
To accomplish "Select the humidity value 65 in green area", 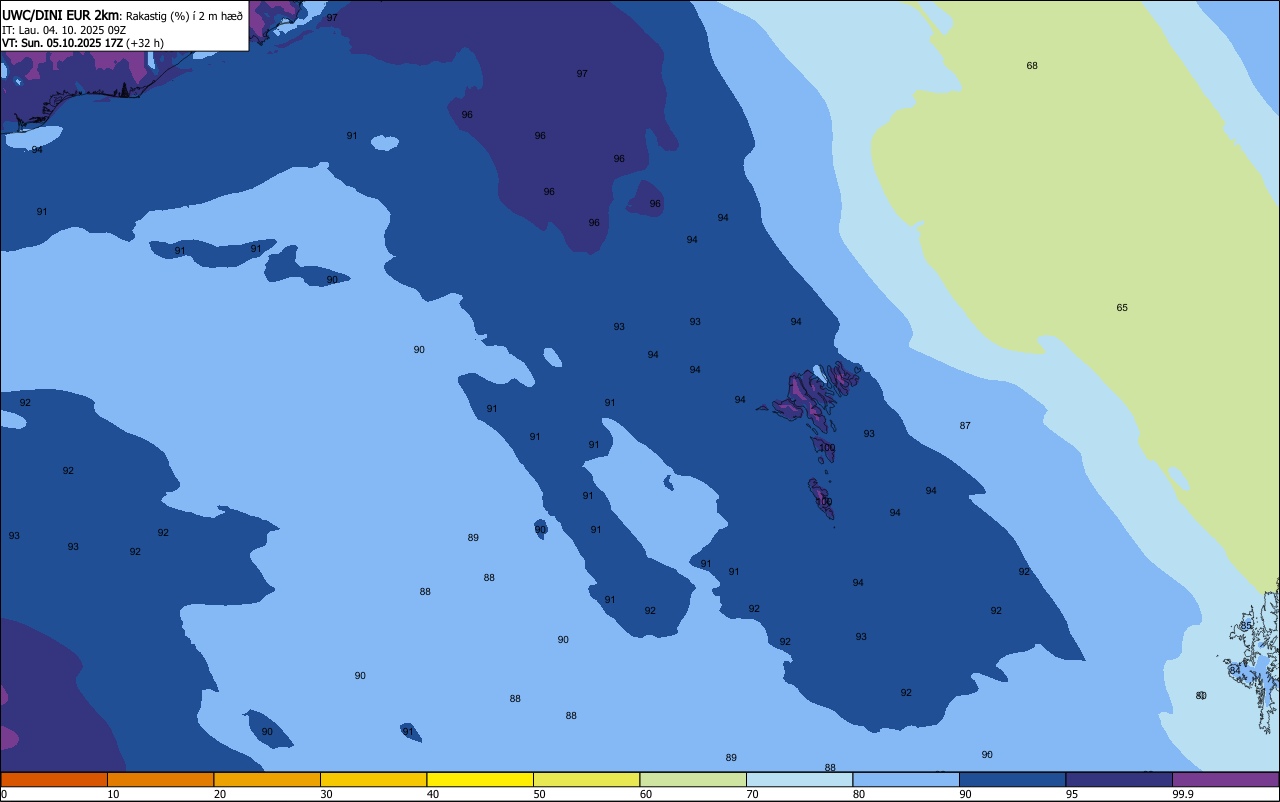I will click(x=1122, y=308).
